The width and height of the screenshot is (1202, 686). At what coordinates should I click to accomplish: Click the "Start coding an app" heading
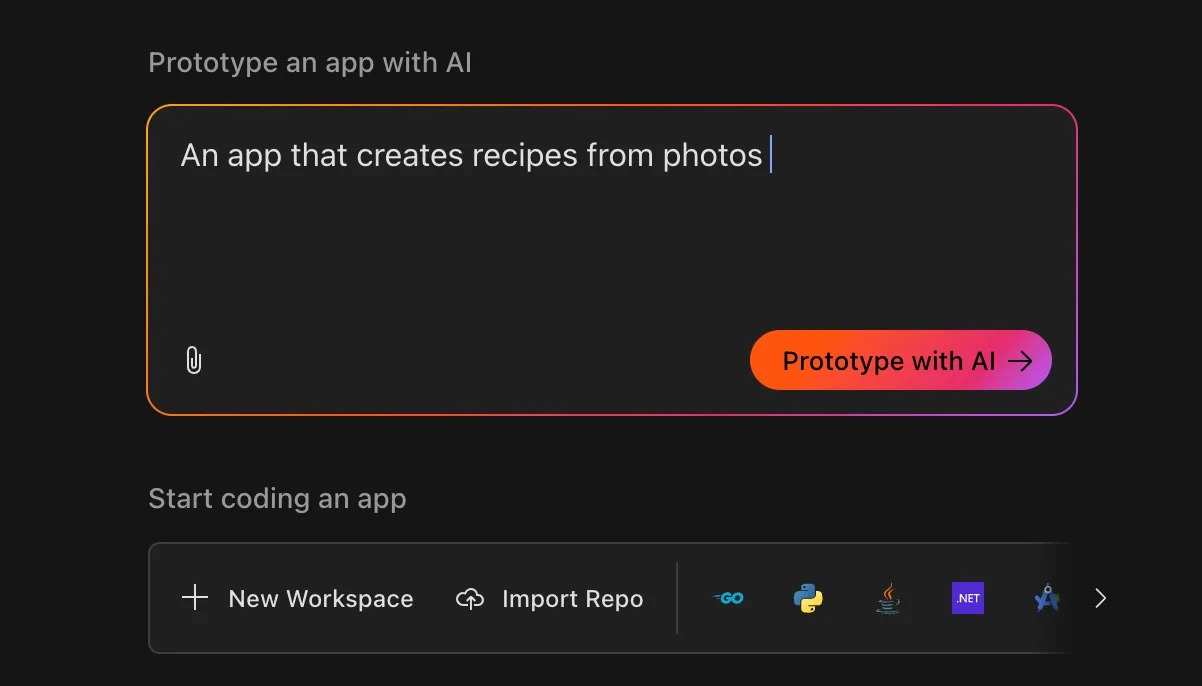click(277, 498)
